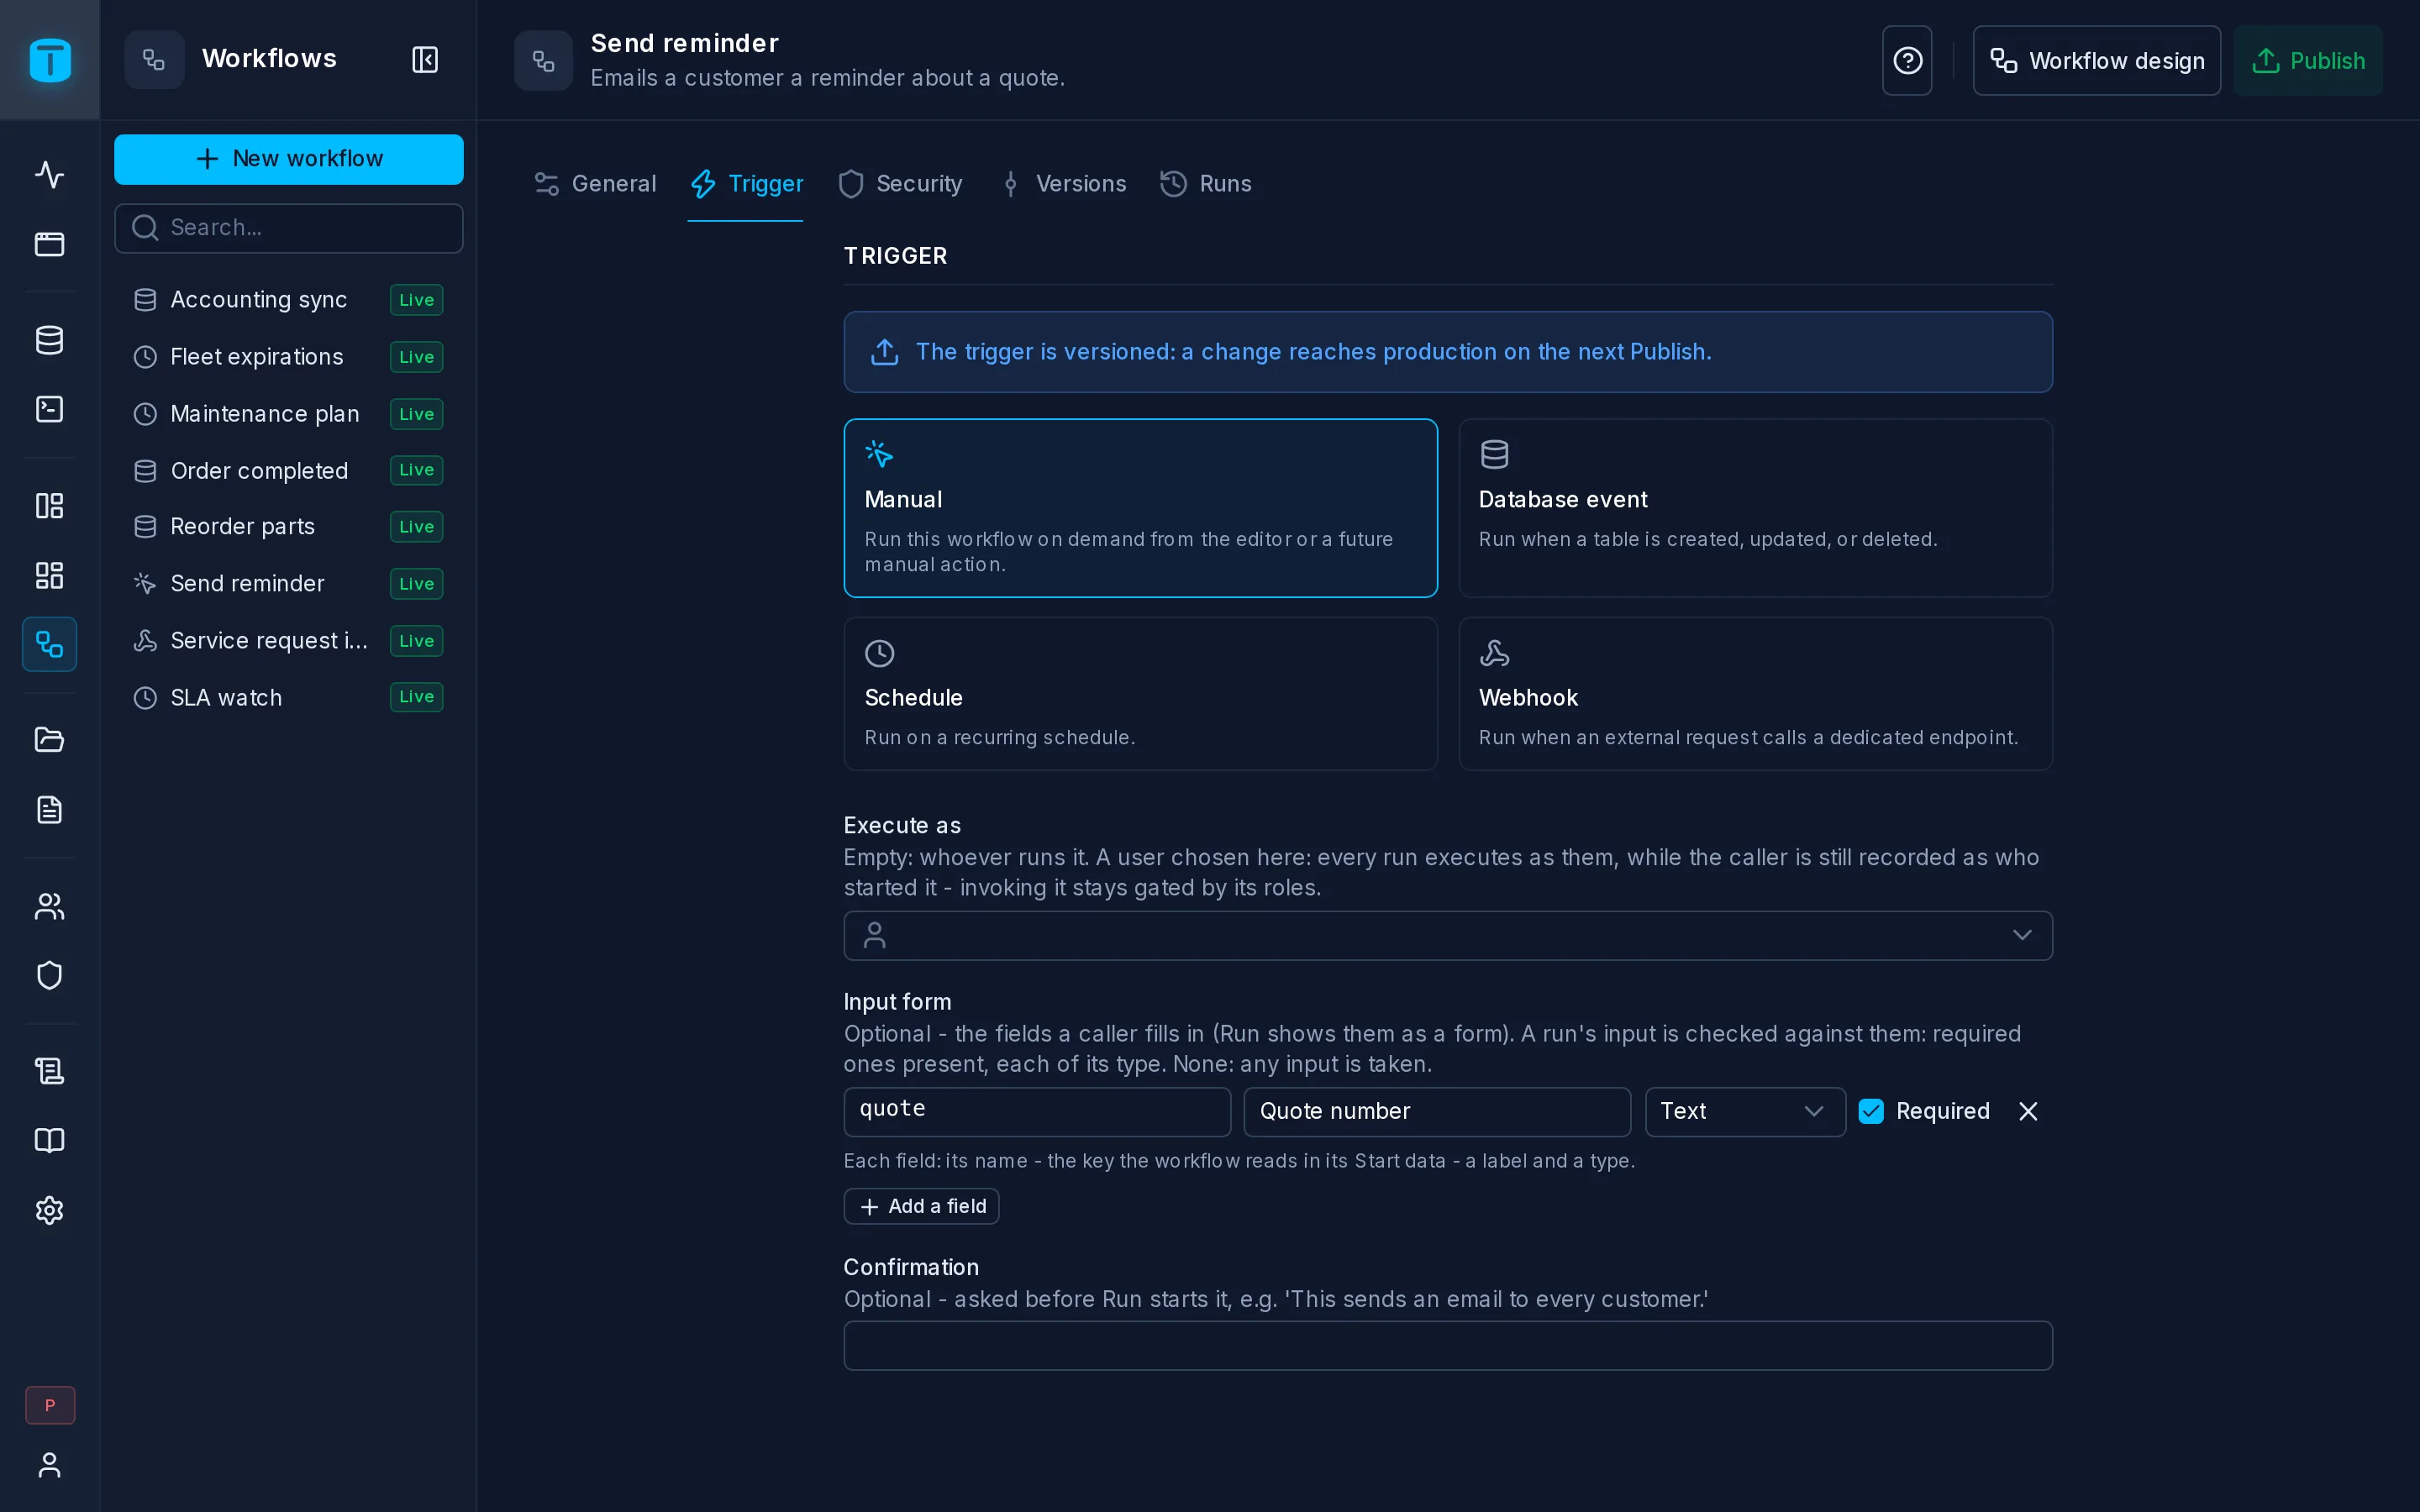The width and height of the screenshot is (2420, 1512).
Task: Click the Confirmation text input
Action: tap(1447, 1345)
